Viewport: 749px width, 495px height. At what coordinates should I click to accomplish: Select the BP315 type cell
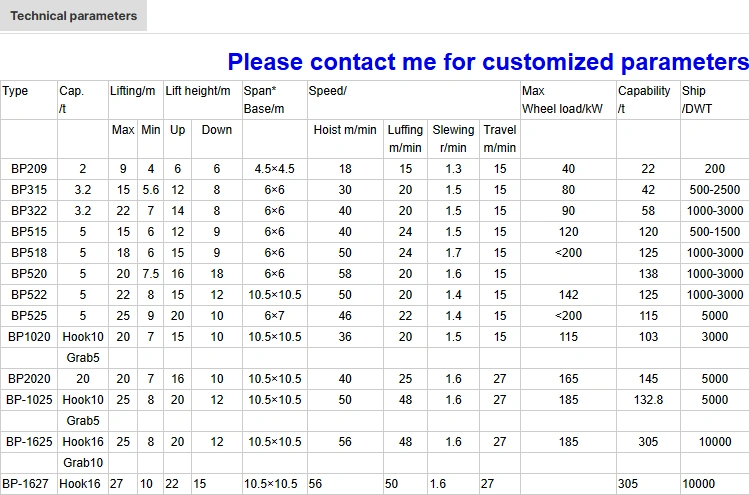[29, 190]
